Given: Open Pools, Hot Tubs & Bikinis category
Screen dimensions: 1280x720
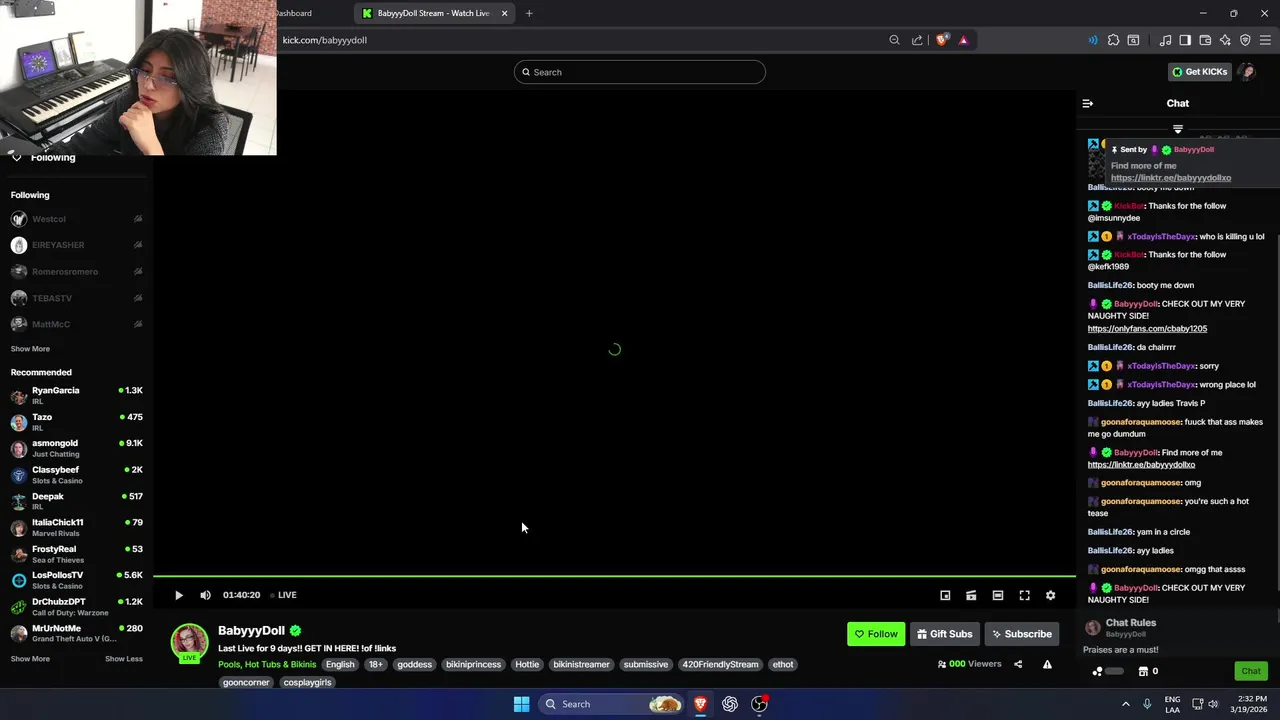Looking at the screenshot, I should click(267, 665).
